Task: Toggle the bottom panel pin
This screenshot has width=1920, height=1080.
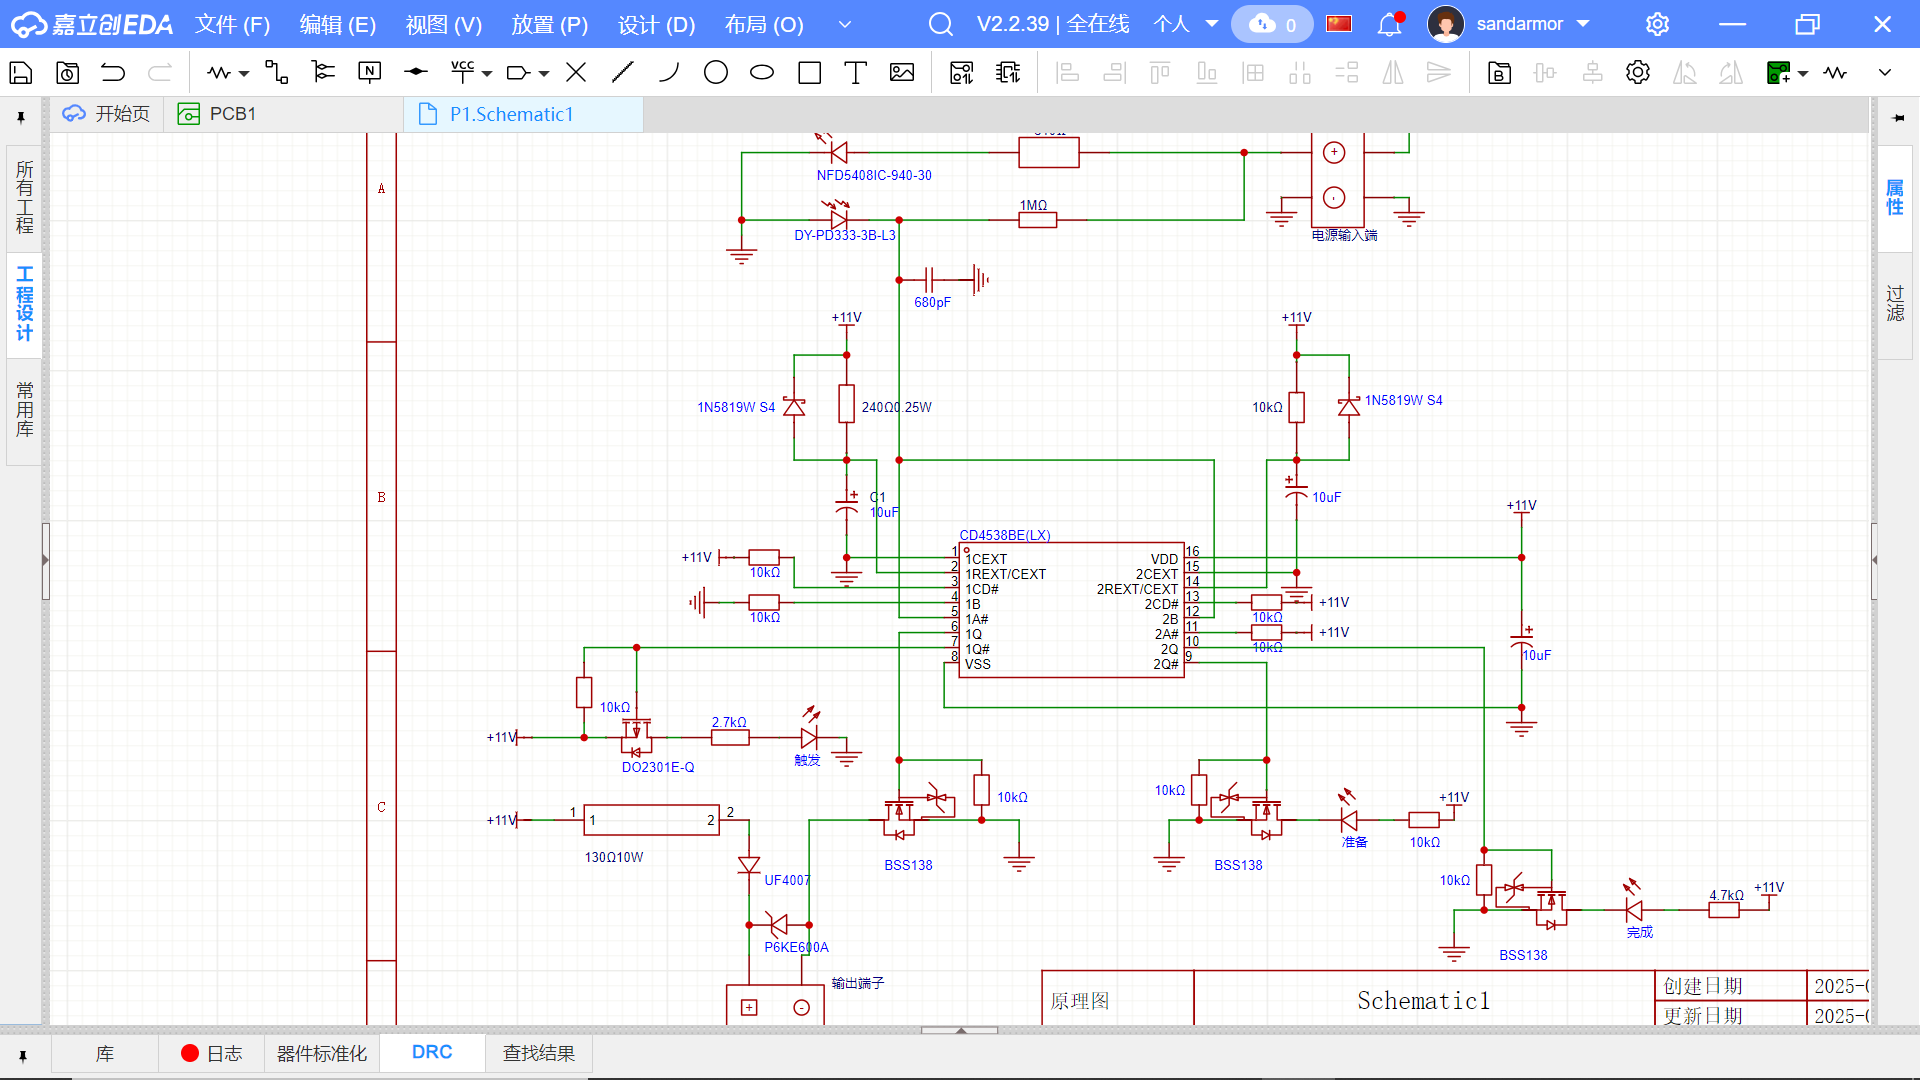Action: (22, 1054)
